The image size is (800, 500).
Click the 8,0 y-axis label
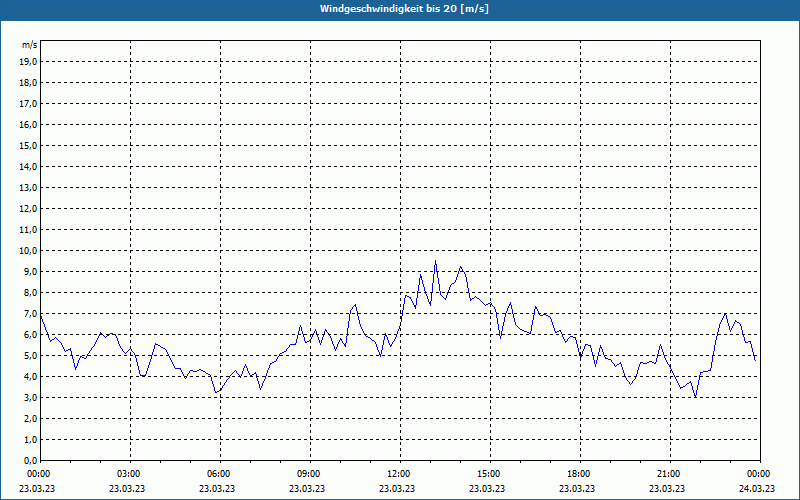click(30, 292)
